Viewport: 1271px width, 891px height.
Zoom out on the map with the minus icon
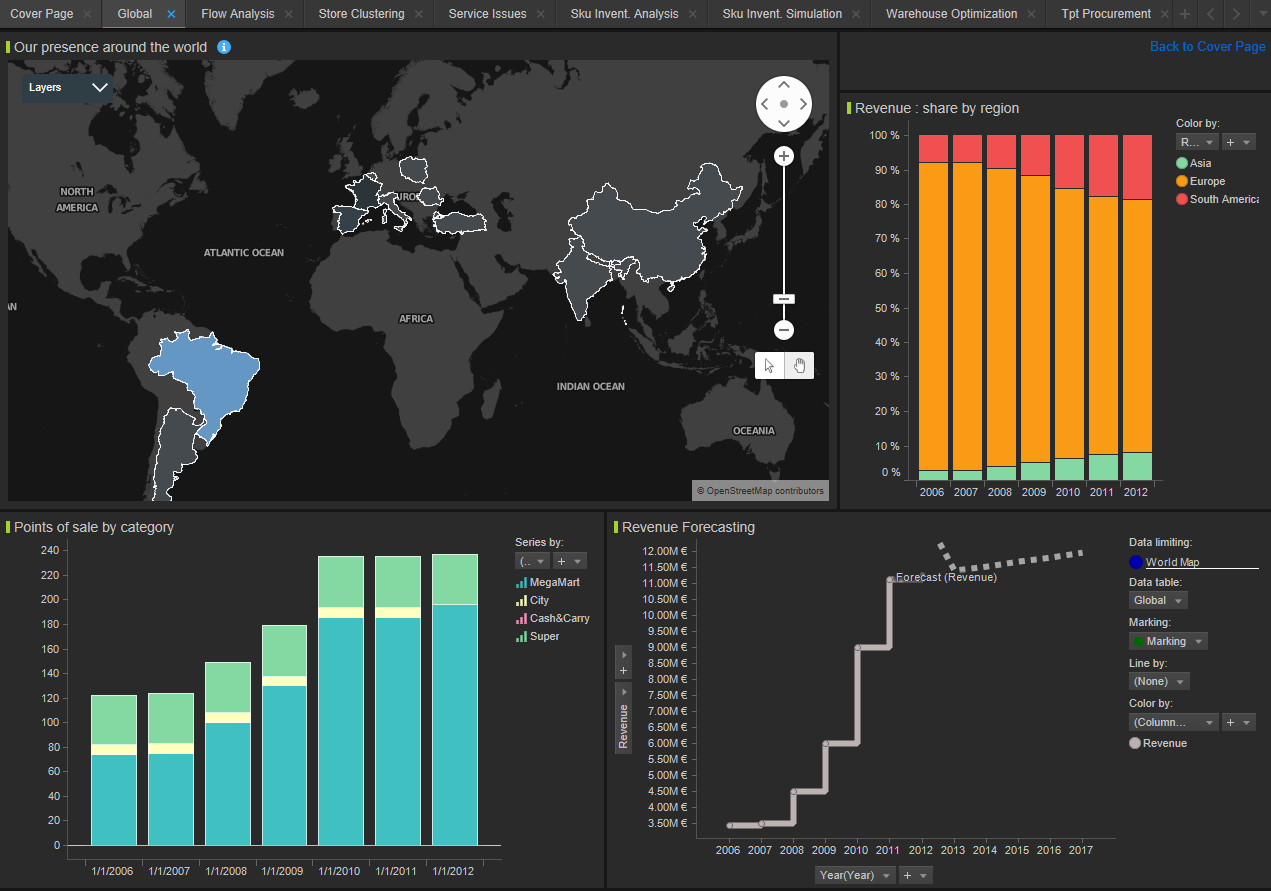[x=783, y=329]
